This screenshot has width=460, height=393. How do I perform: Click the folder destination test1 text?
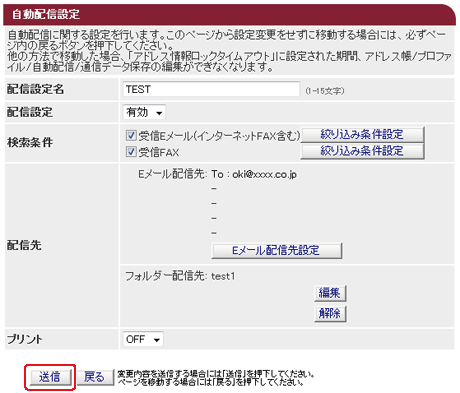click(x=223, y=276)
